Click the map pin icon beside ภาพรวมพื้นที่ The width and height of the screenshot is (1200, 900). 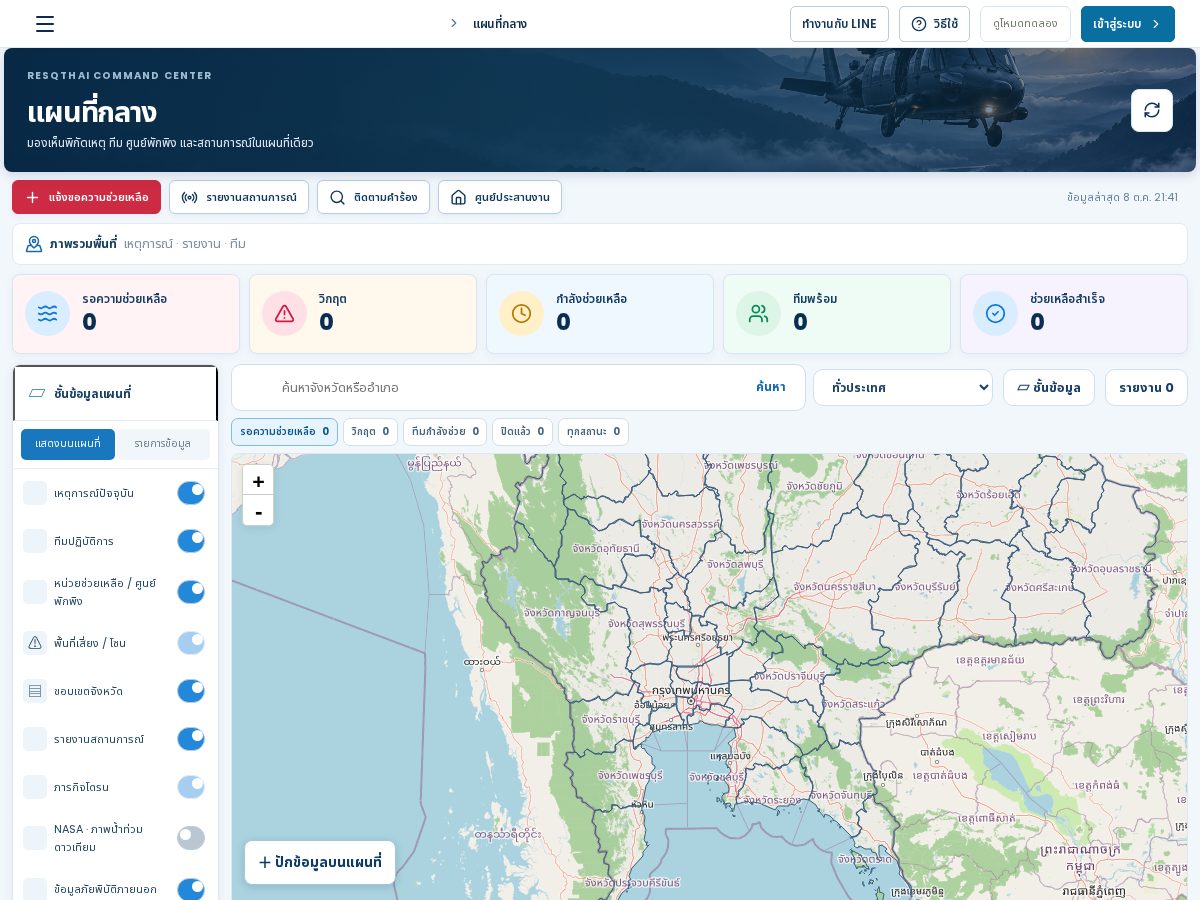(x=34, y=244)
